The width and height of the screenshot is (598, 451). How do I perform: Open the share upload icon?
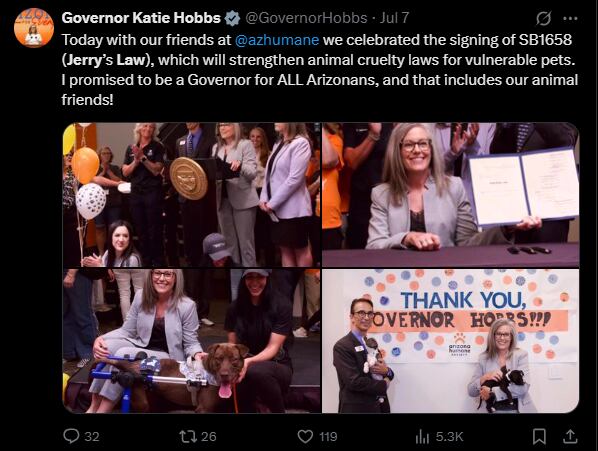click(x=570, y=437)
